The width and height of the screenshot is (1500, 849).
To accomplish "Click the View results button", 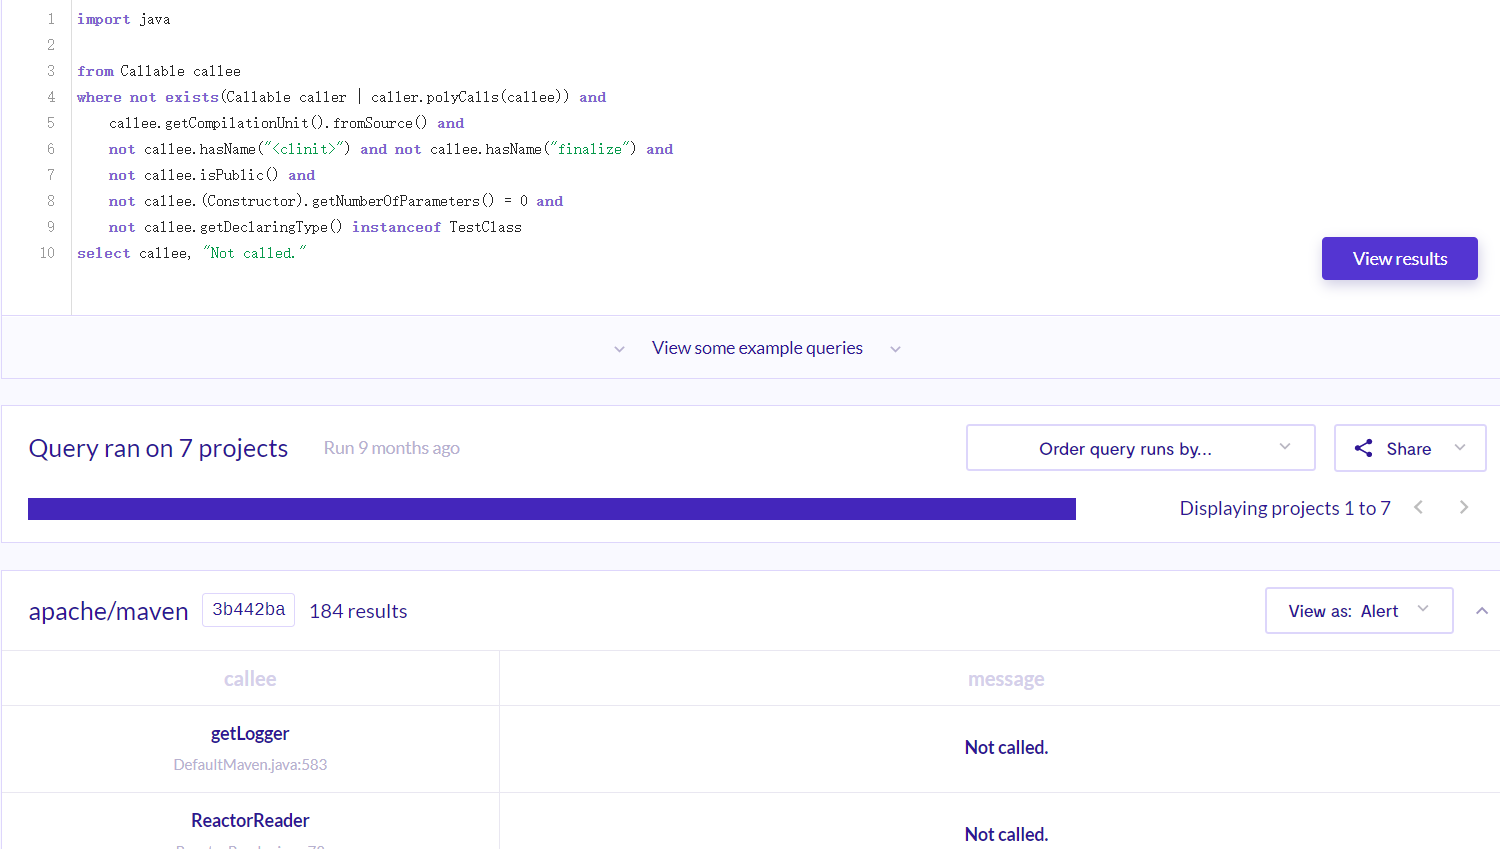I will point(1399,258).
